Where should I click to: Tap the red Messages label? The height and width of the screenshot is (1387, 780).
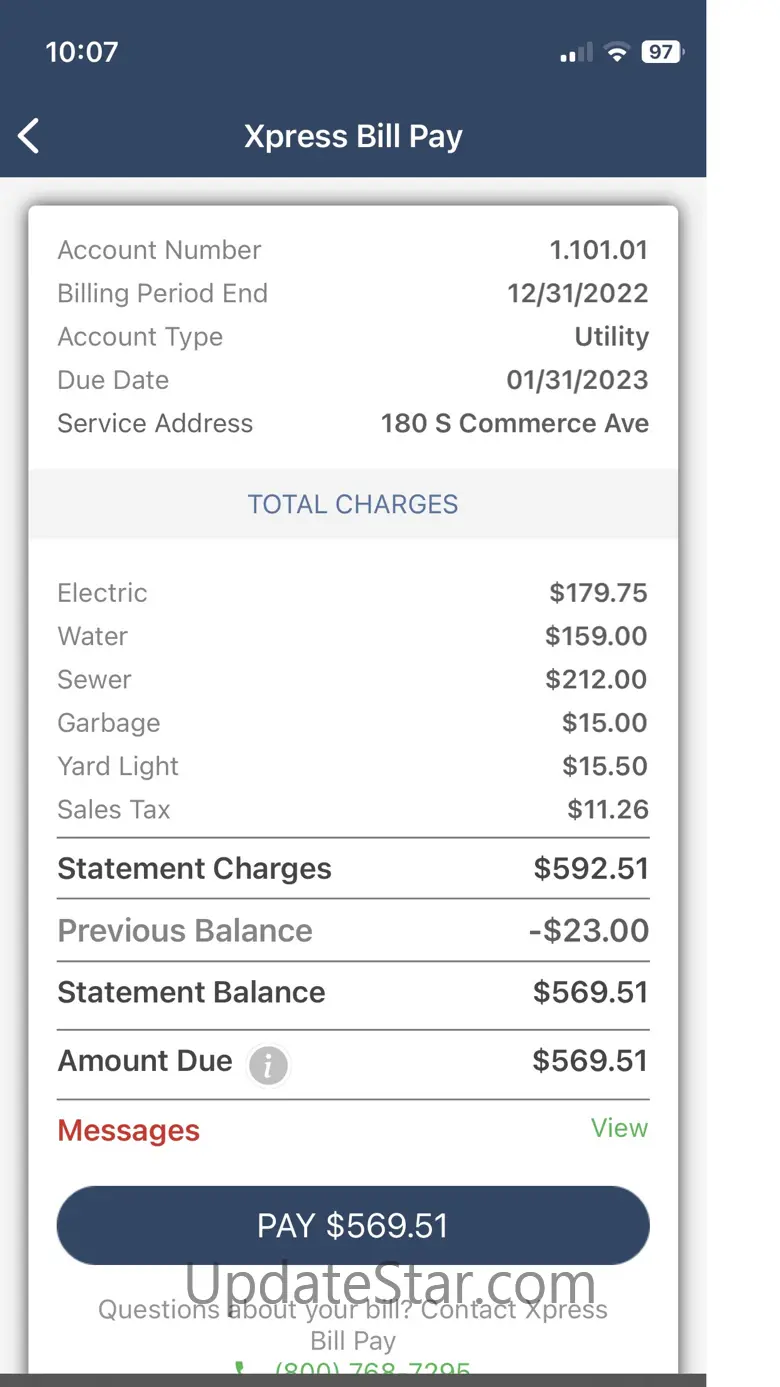point(129,1131)
